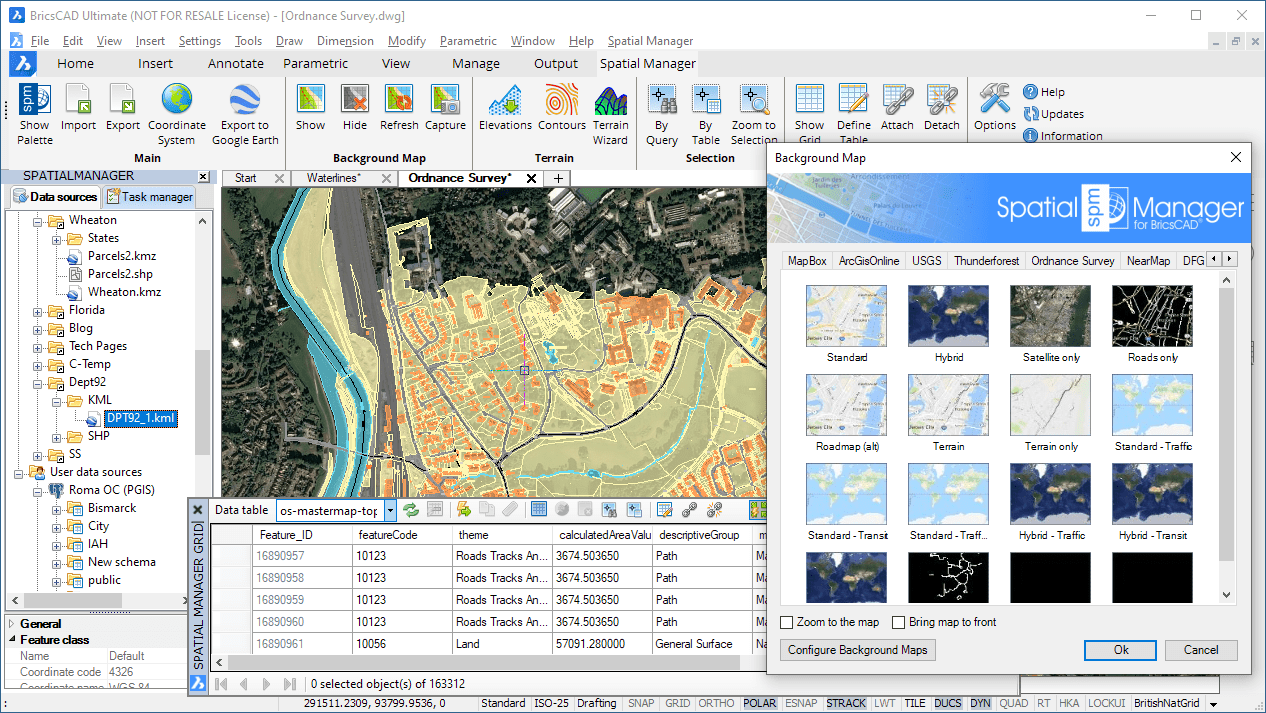Select the Roads only map thumbnail
The height and width of the screenshot is (713, 1266).
[x=1153, y=316]
